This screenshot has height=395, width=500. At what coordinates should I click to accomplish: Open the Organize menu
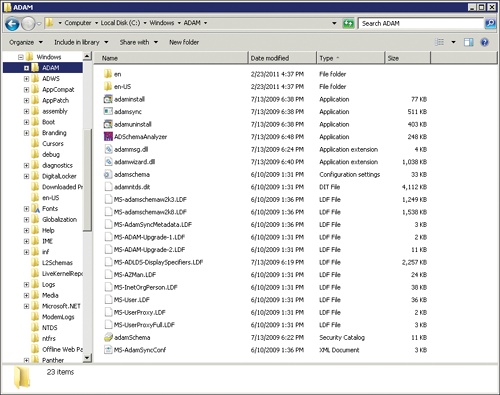(26, 42)
